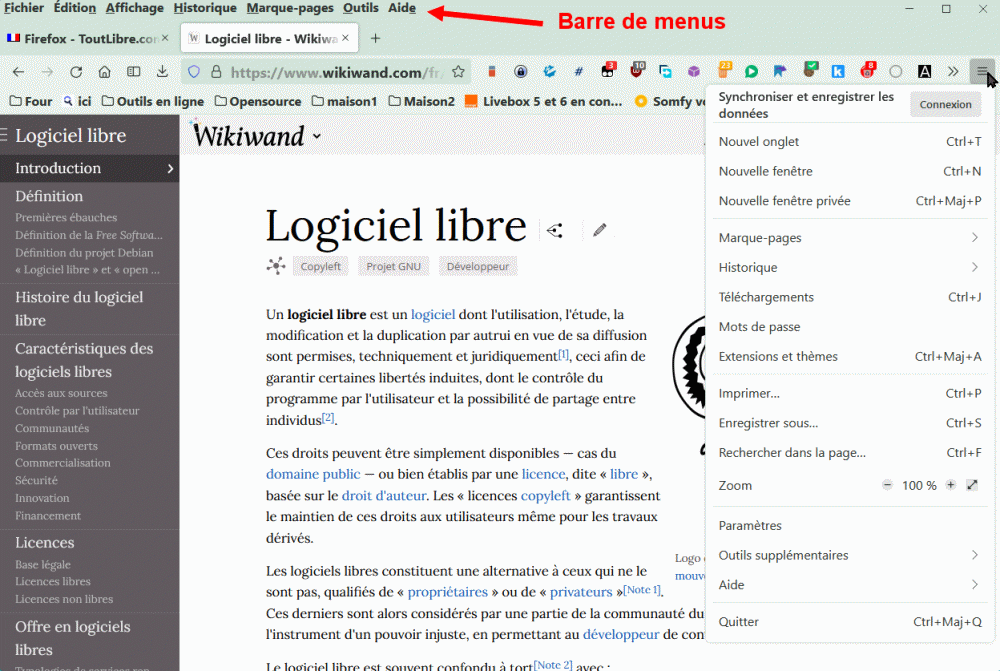Viewport: 1000px width, 671px height.
Task: Close the Logiciel libre tab
Action: coord(345,38)
